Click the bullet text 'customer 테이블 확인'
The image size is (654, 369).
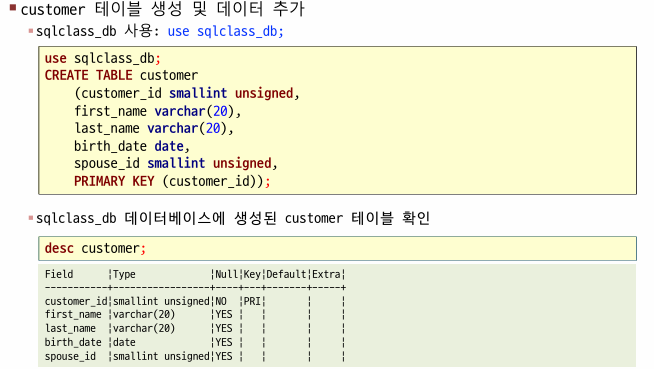tap(357, 218)
